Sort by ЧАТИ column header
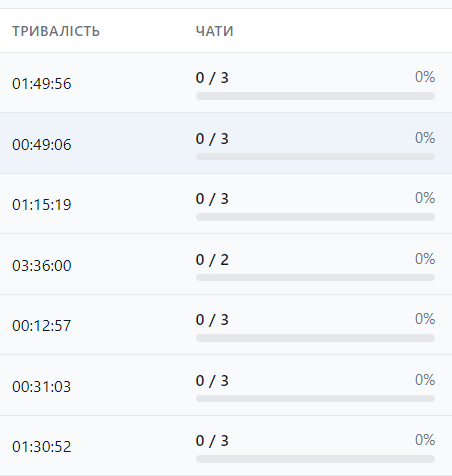 click(214, 31)
